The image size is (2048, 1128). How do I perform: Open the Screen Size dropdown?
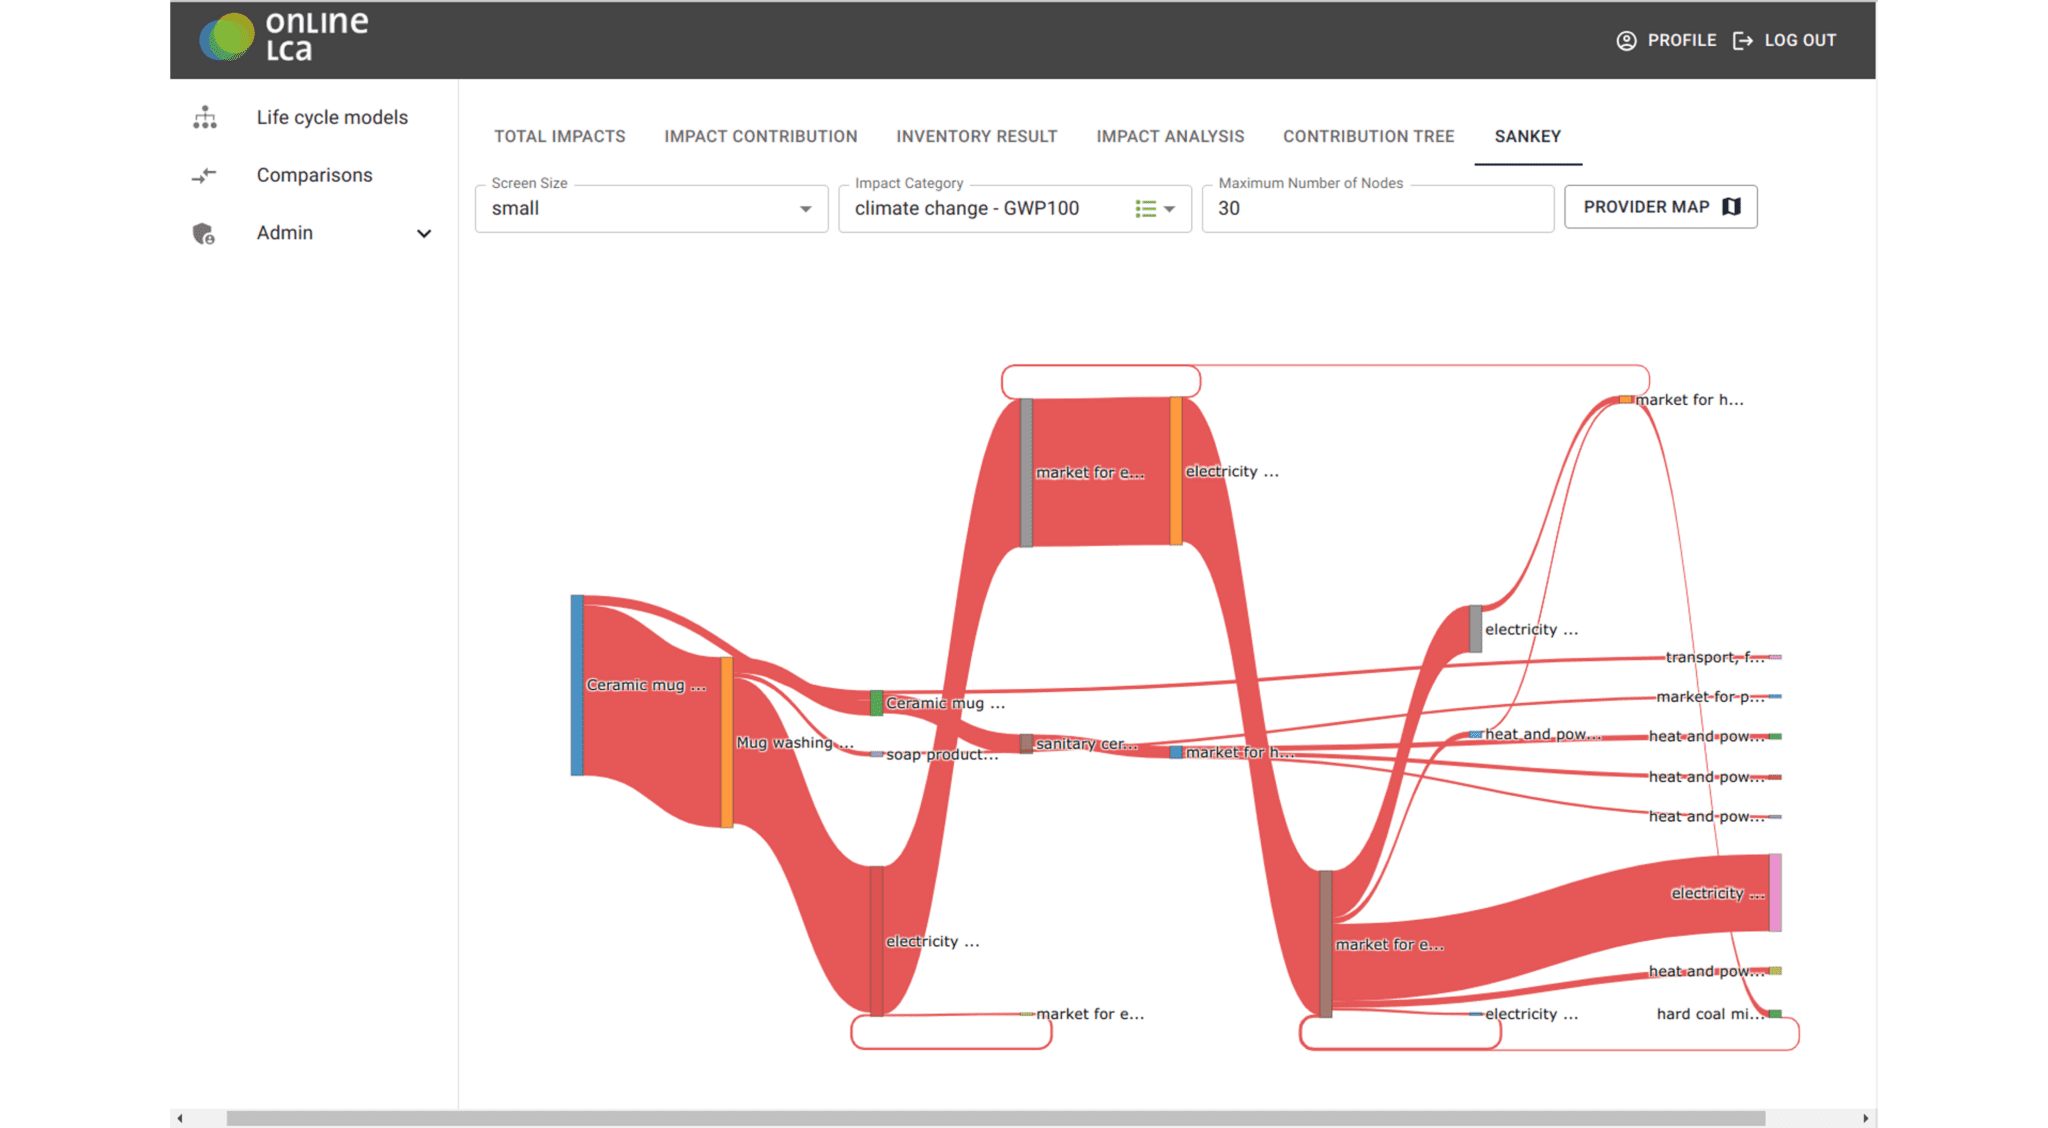click(x=651, y=209)
